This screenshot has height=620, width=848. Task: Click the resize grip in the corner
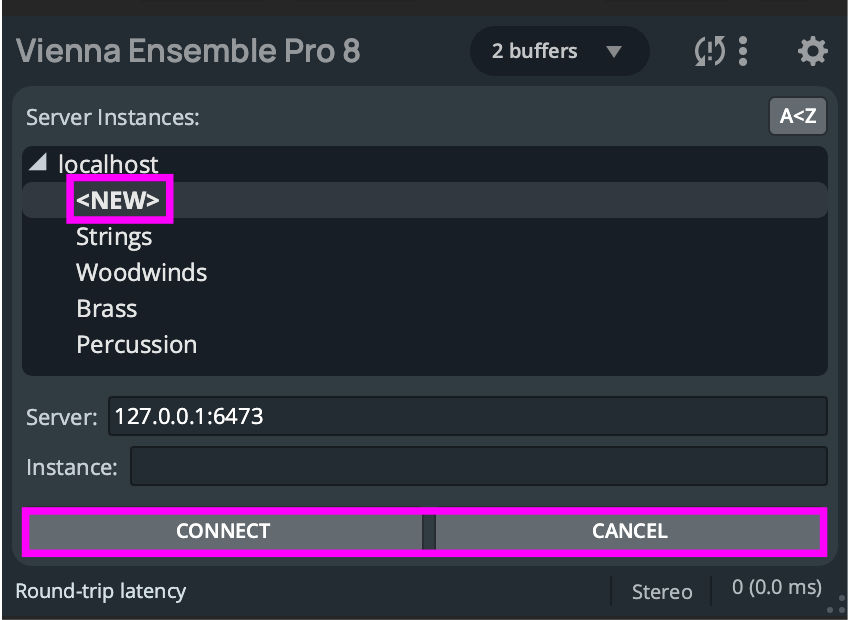836,607
